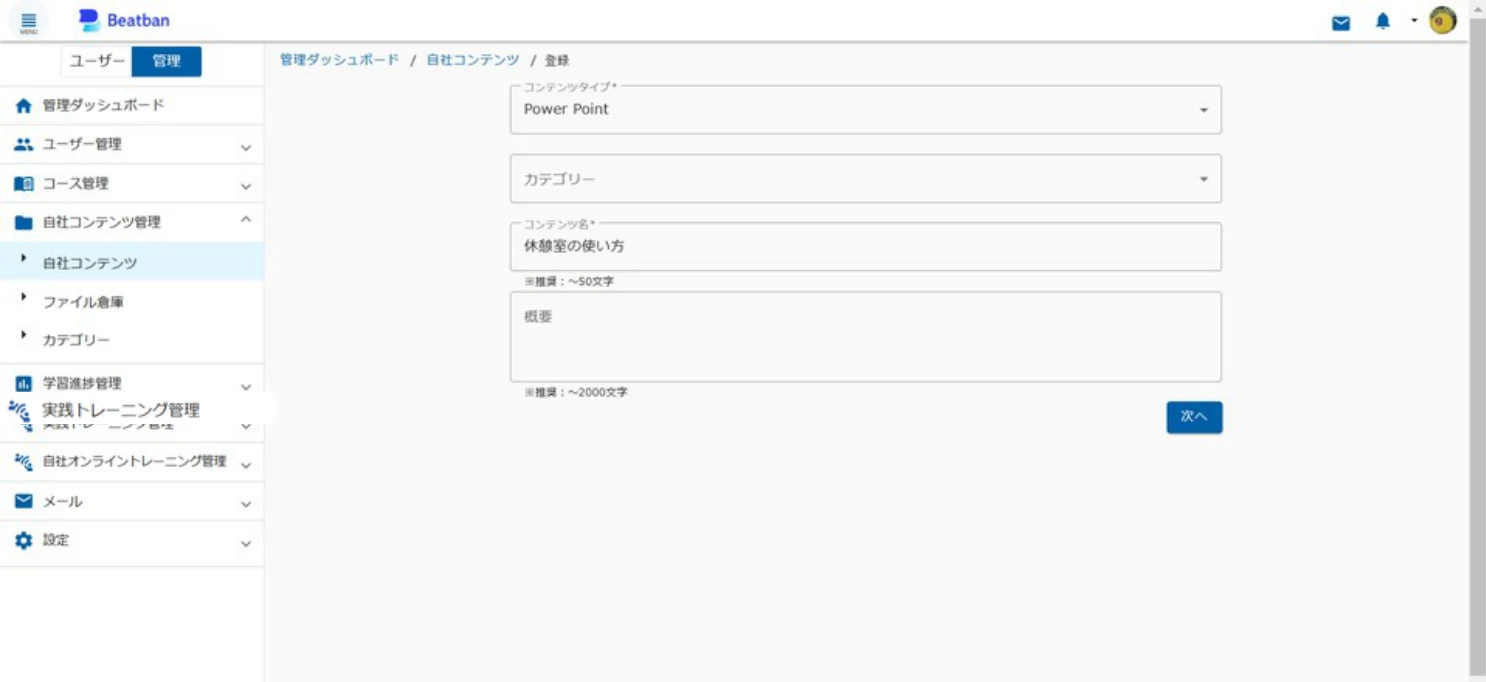Viewport: 1486px width, 682px height.
Task: Click the icon for 自社オンライントレーニング管理
Action: coord(24,462)
